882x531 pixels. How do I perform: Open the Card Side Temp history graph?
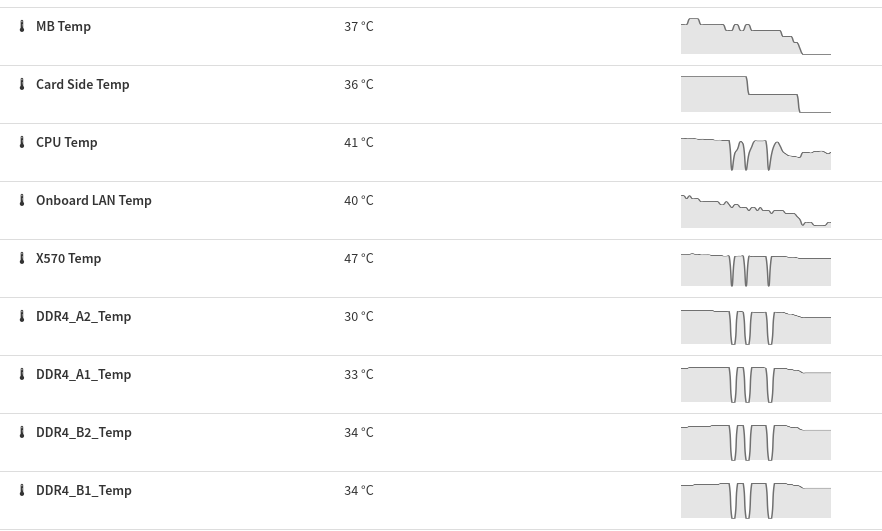tap(755, 94)
